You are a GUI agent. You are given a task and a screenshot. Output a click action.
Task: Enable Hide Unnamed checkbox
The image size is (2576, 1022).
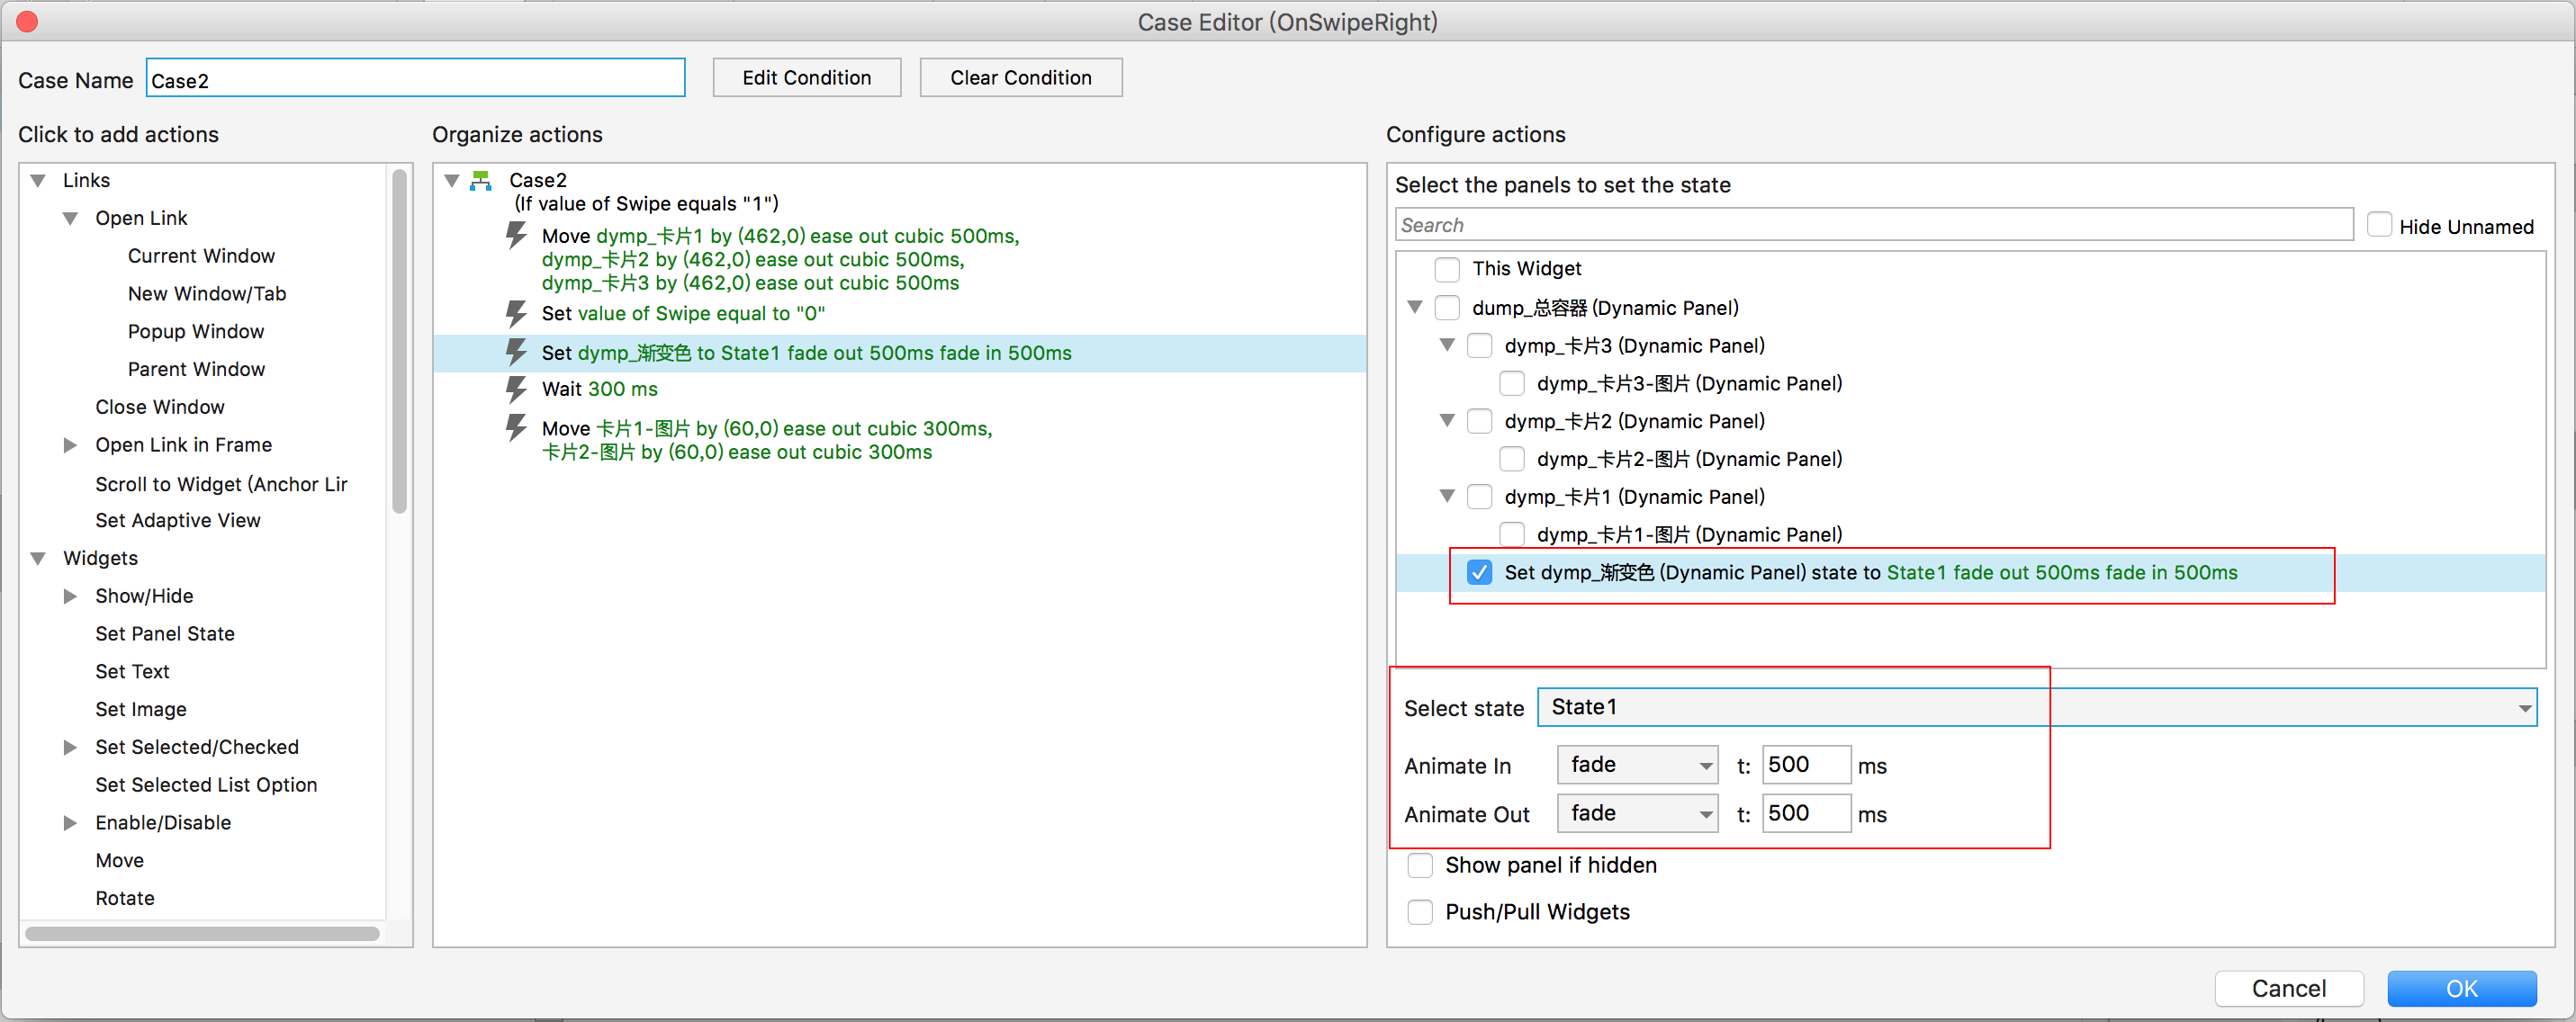click(x=2379, y=226)
